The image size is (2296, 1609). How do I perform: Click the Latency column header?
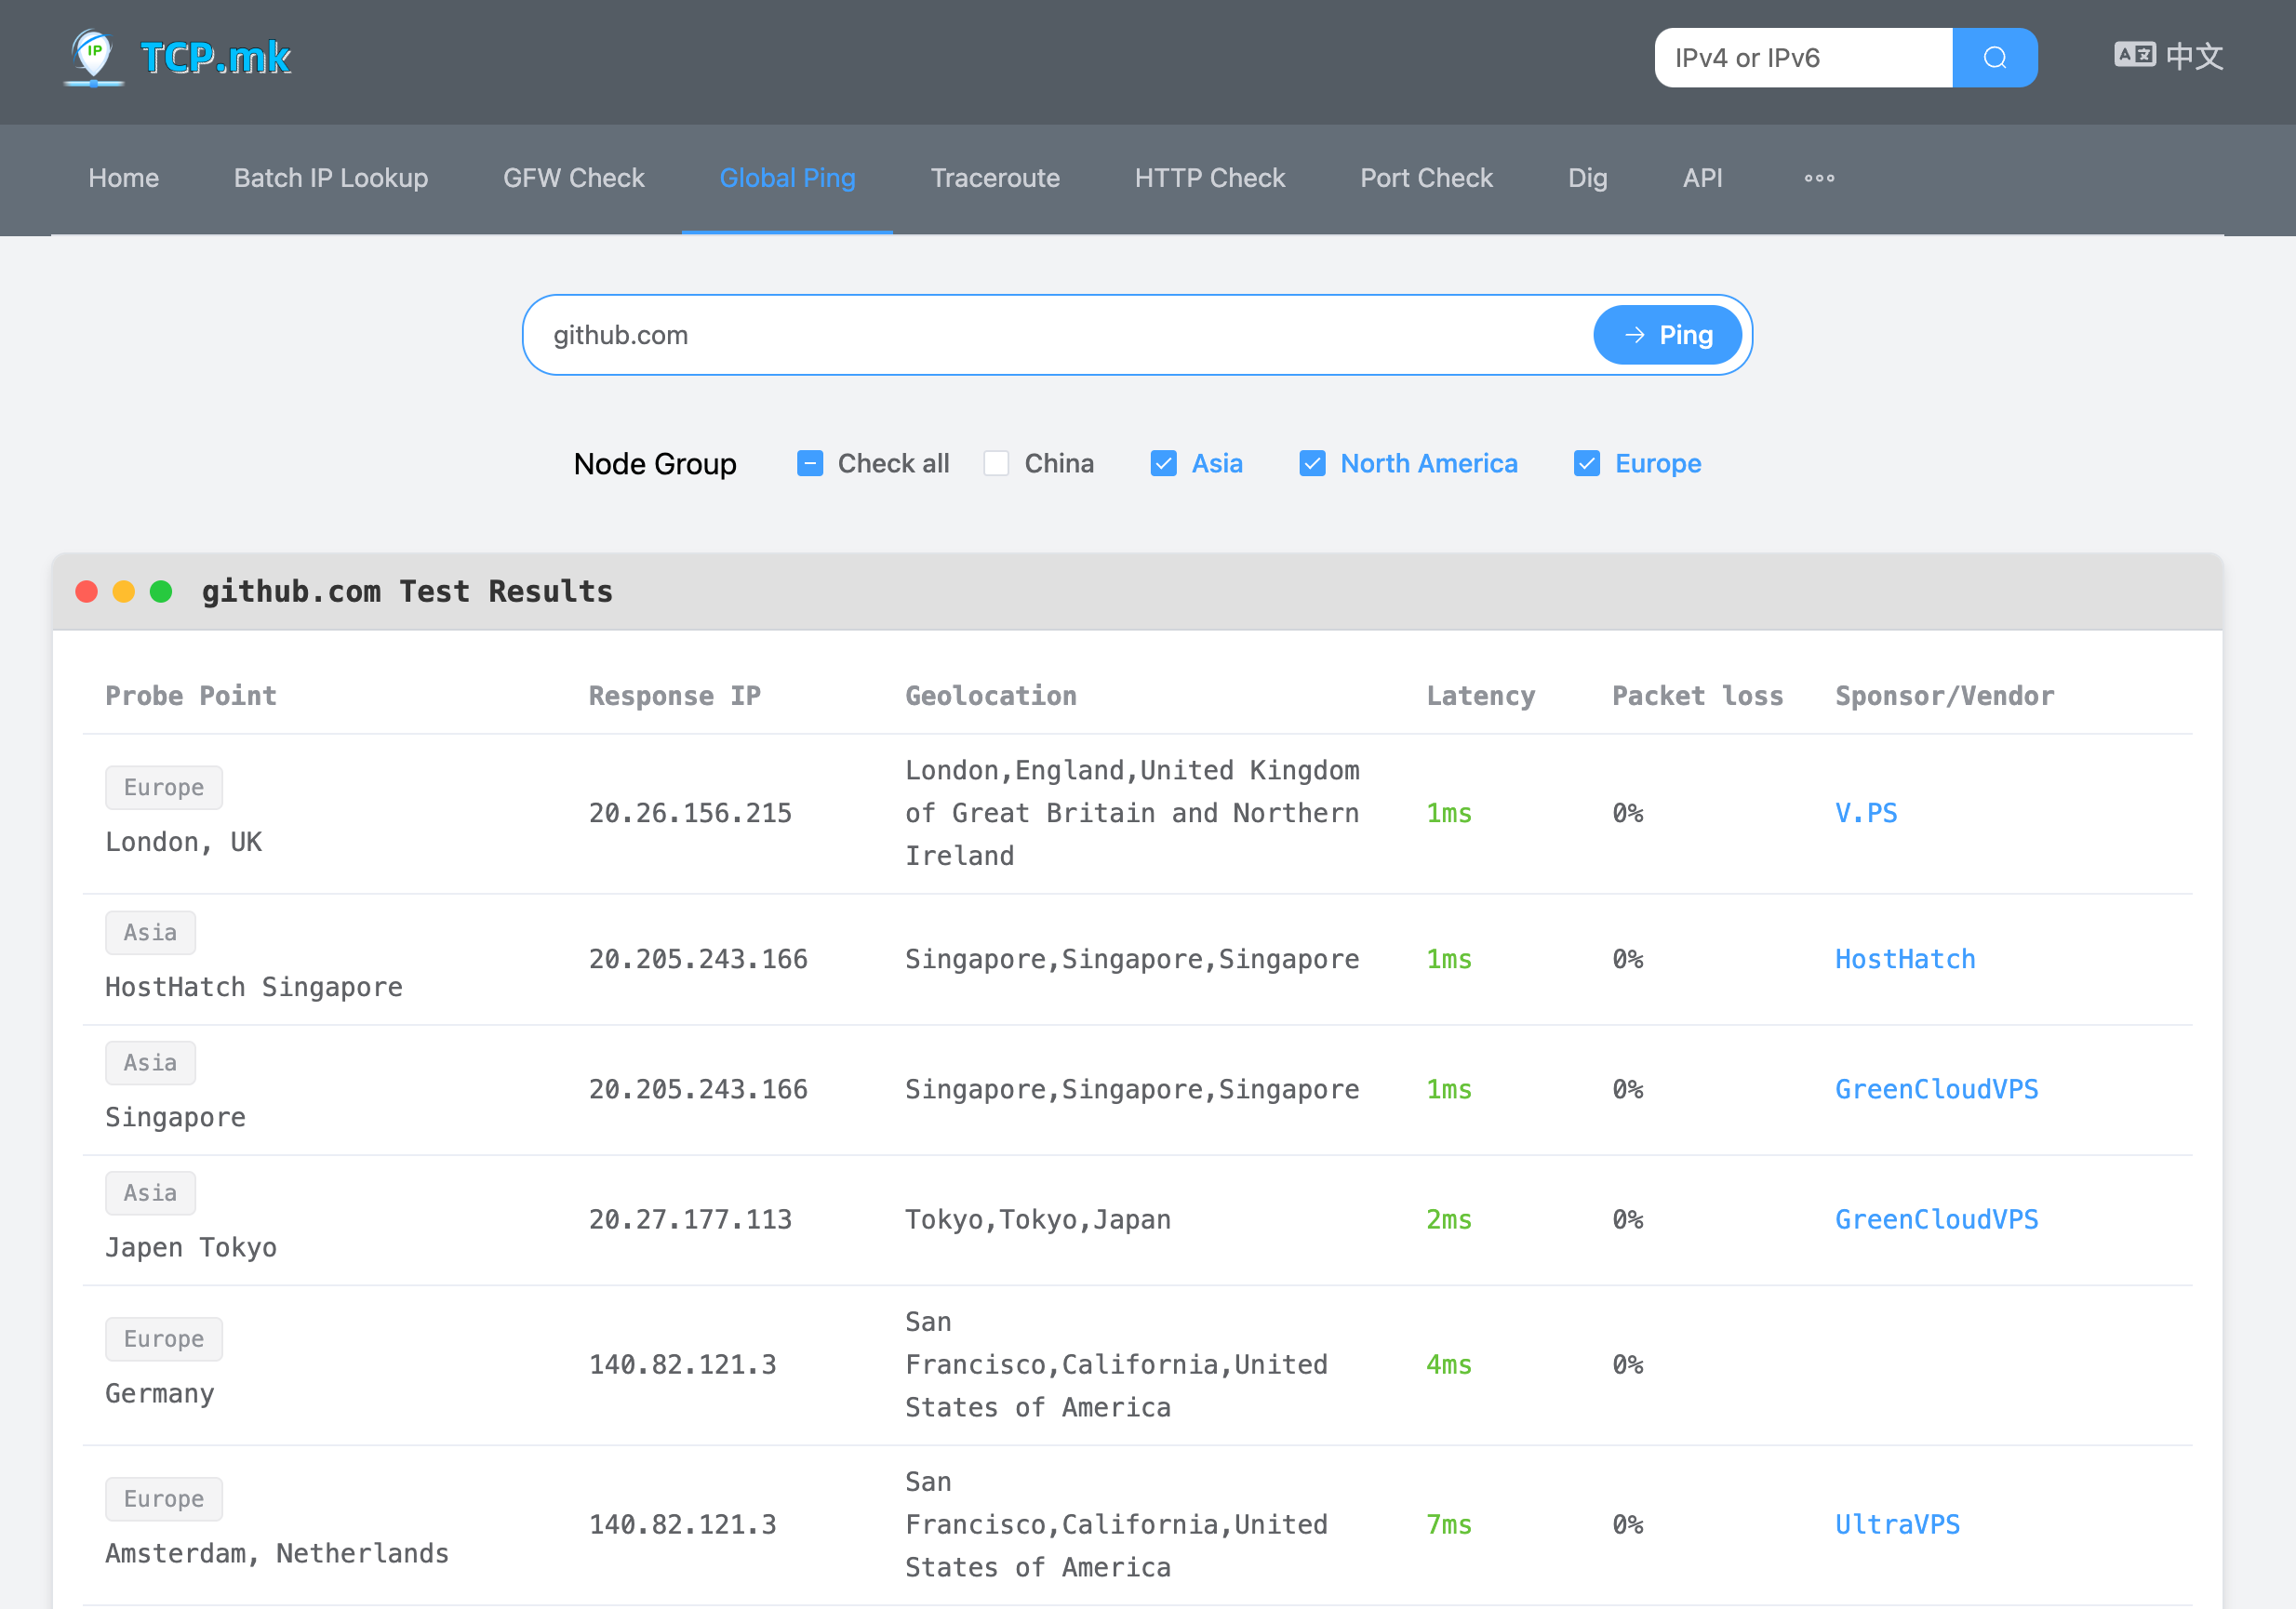point(1481,695)
